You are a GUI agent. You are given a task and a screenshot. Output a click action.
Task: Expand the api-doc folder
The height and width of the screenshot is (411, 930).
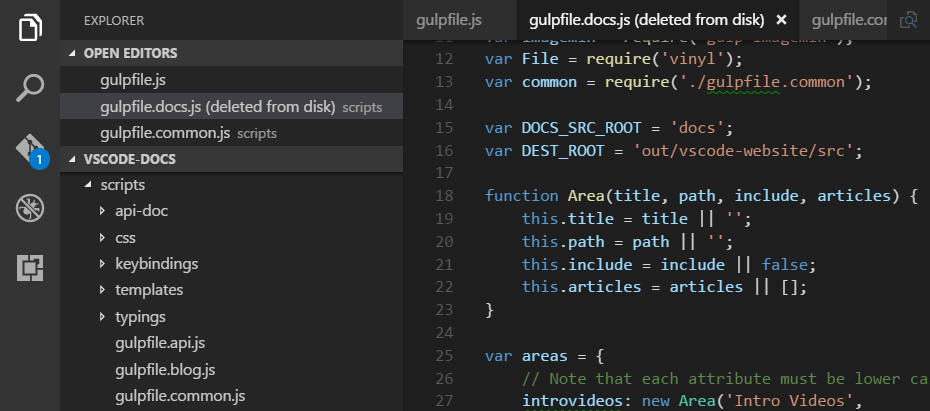click(x=103, y=212)
